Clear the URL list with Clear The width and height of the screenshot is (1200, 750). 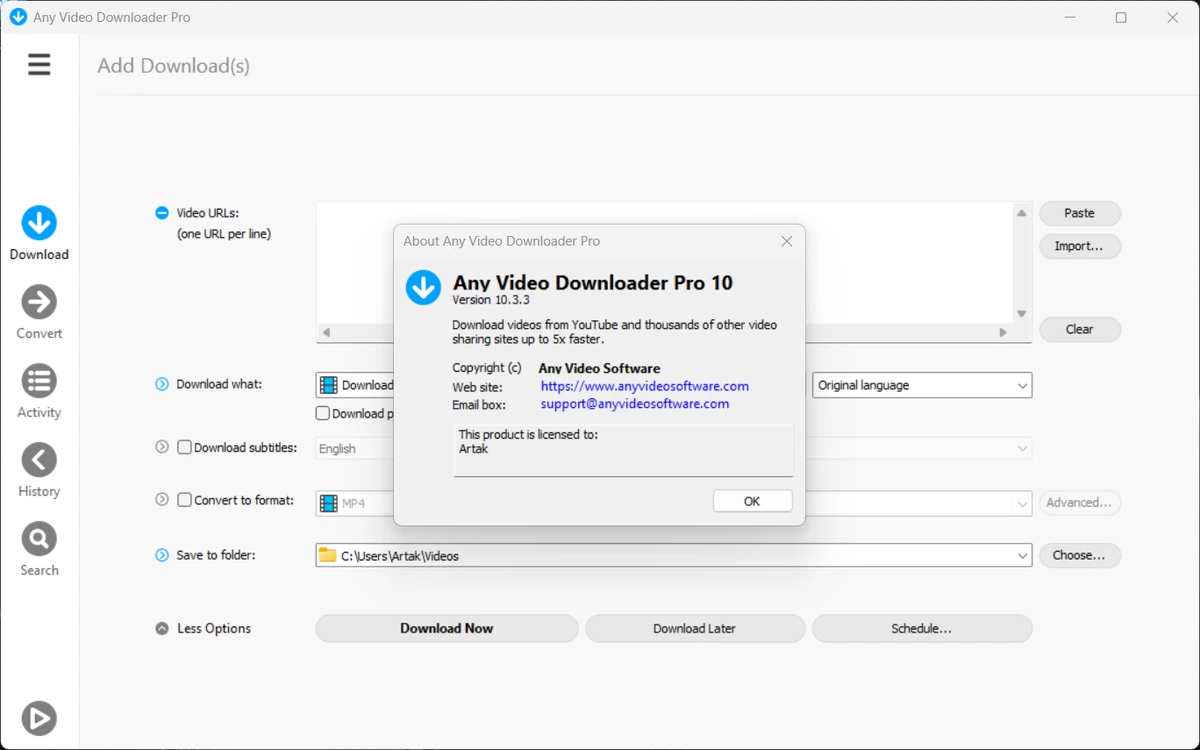click(1080, 329)
